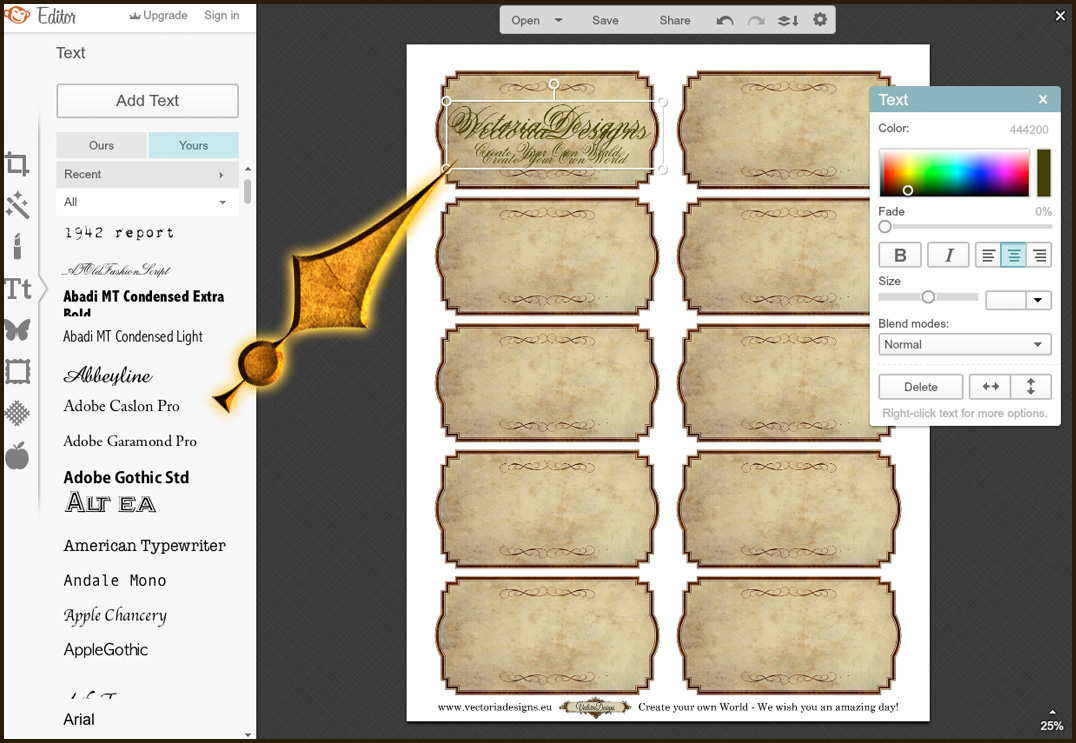Open the butterfly Overlays tool
Image resolution: width=1076 pixels, height=743 pixels.
point(17,330)
